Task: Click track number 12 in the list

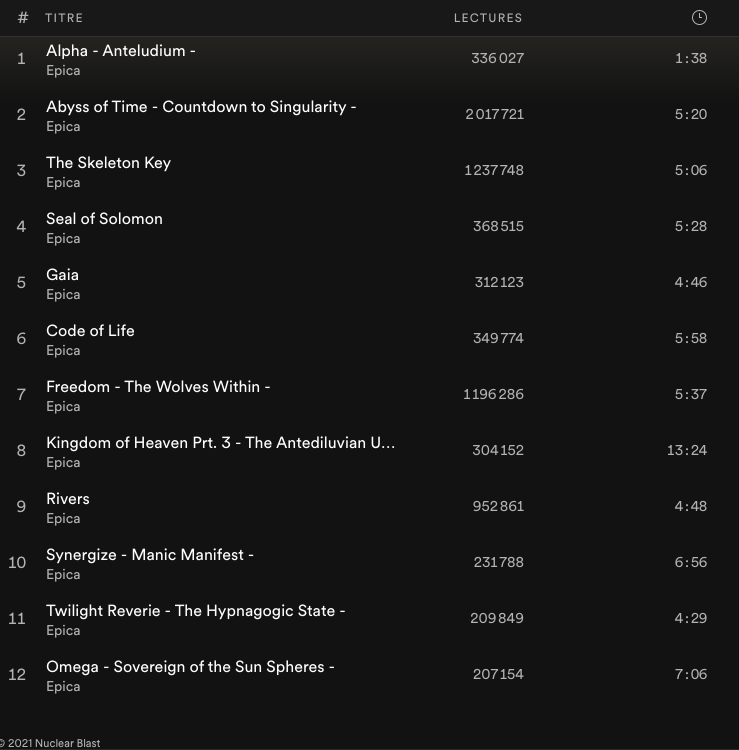Action: pyautogui.click(x=17, y=674)
